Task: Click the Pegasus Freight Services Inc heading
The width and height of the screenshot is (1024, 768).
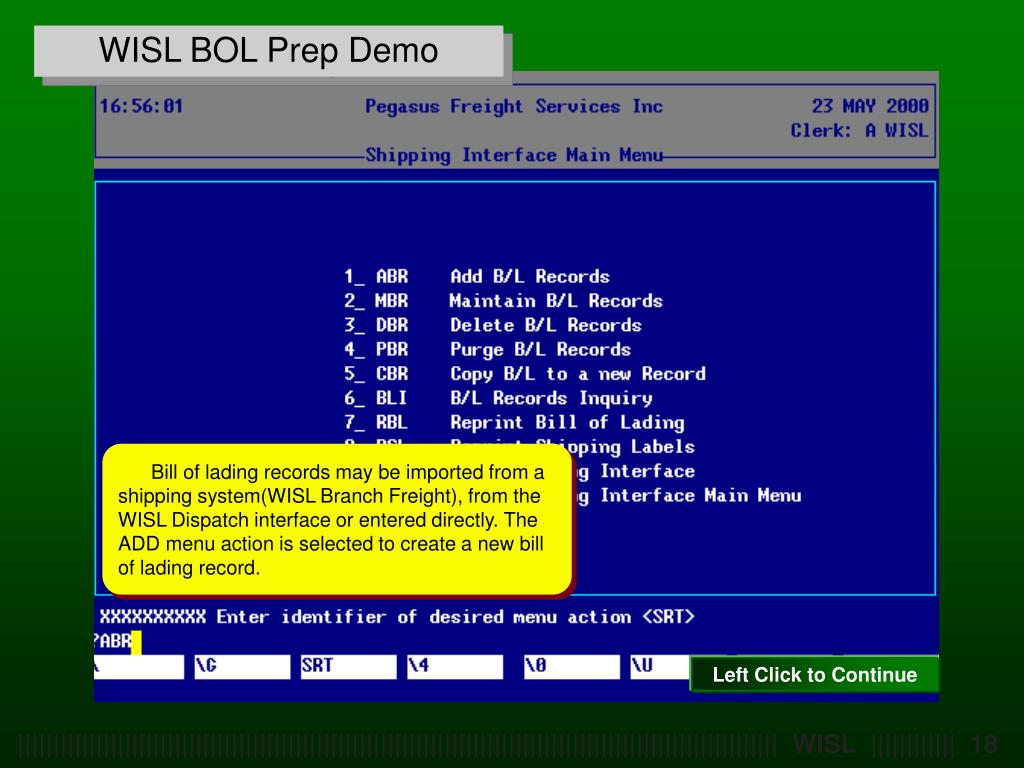Action: [x=514, y=106]
